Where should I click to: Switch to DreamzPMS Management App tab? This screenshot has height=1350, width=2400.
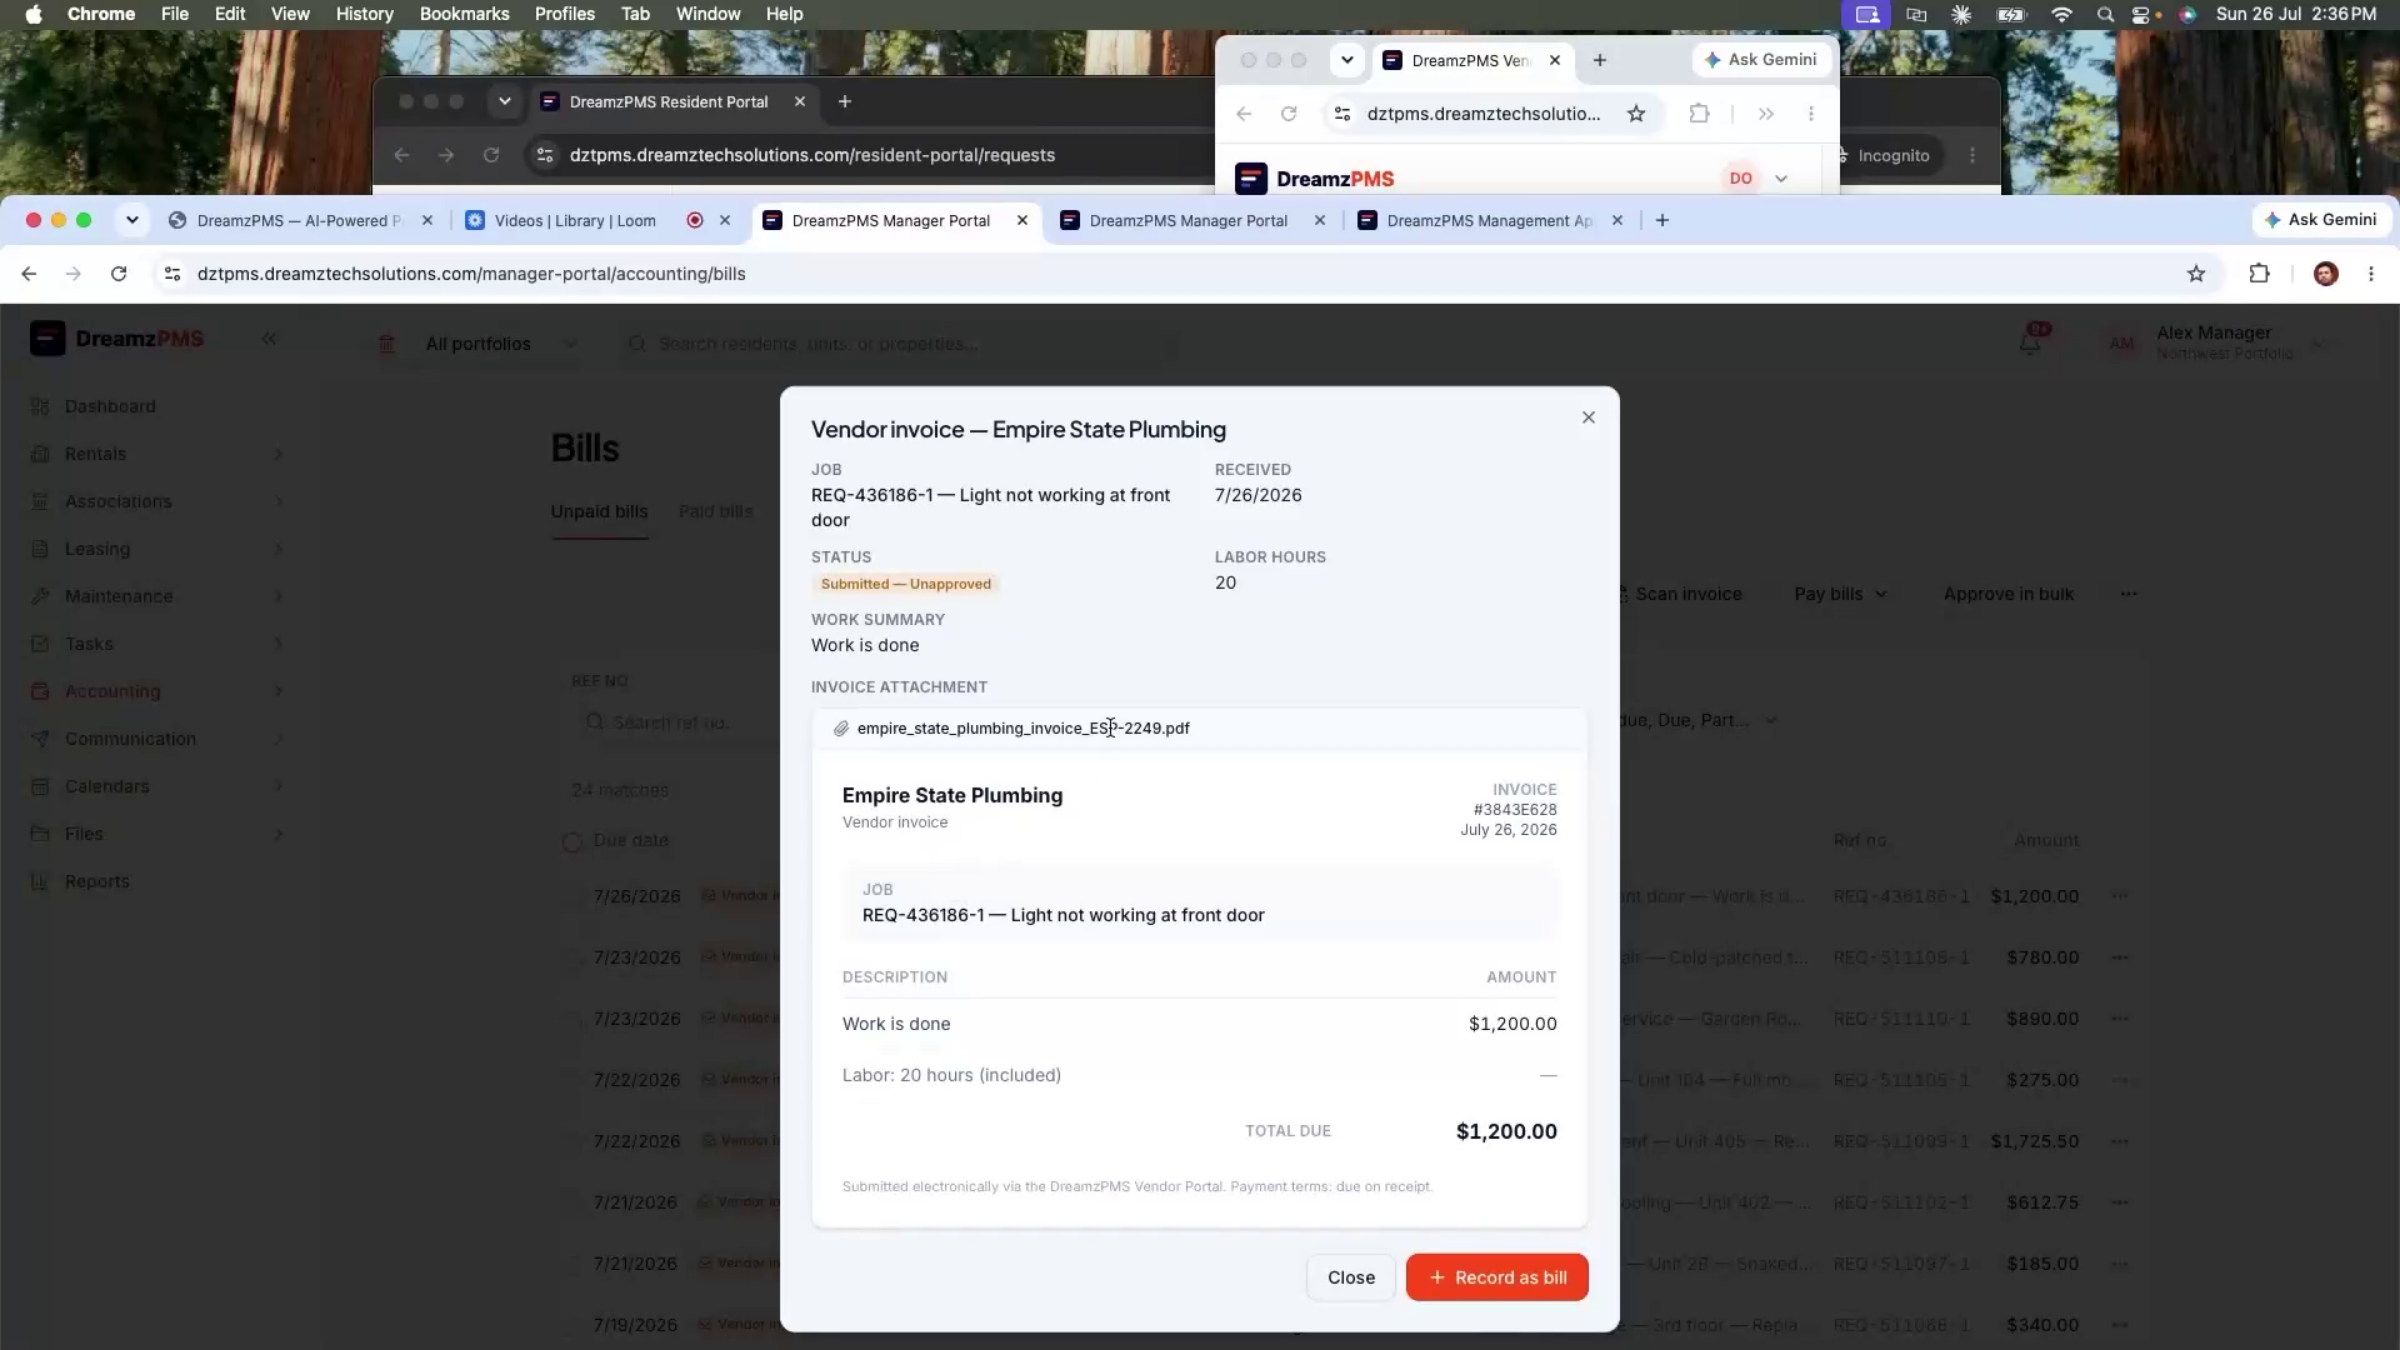tap(1489, 220)
